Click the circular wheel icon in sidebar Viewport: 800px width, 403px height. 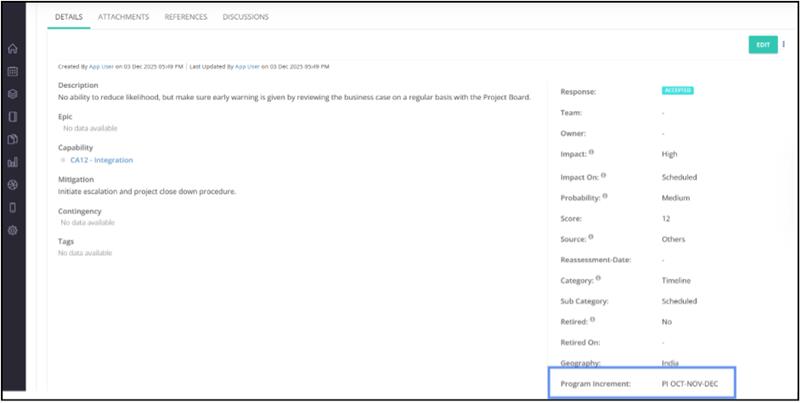(x=13, y=185)
